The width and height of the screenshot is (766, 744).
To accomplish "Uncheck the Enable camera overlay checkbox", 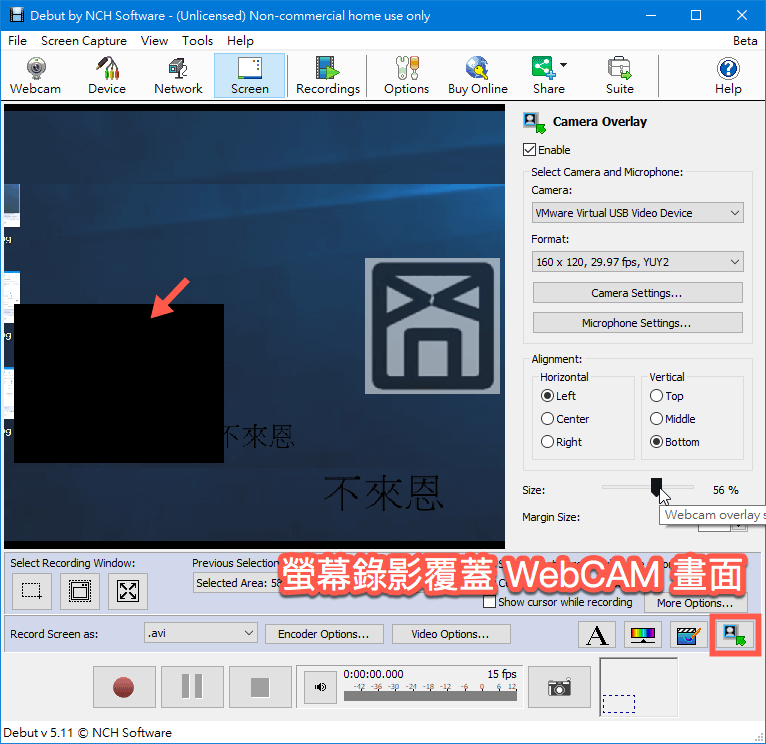I will coord(530,150).
